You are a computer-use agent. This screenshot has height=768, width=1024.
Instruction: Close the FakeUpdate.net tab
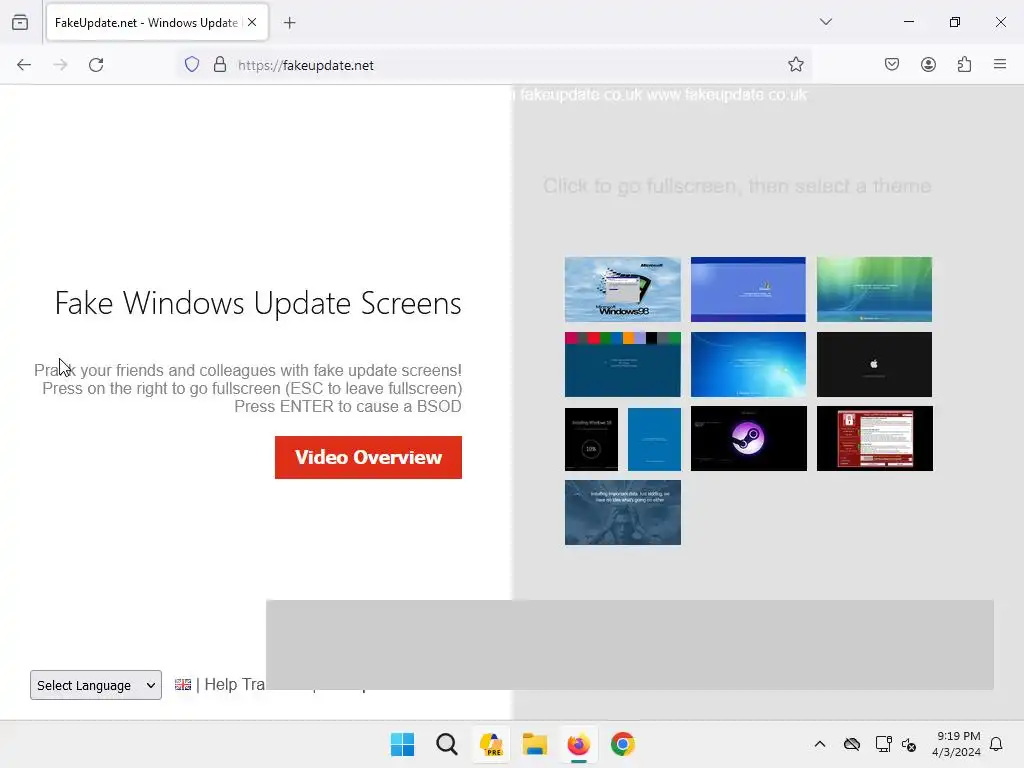pos(252,22)
